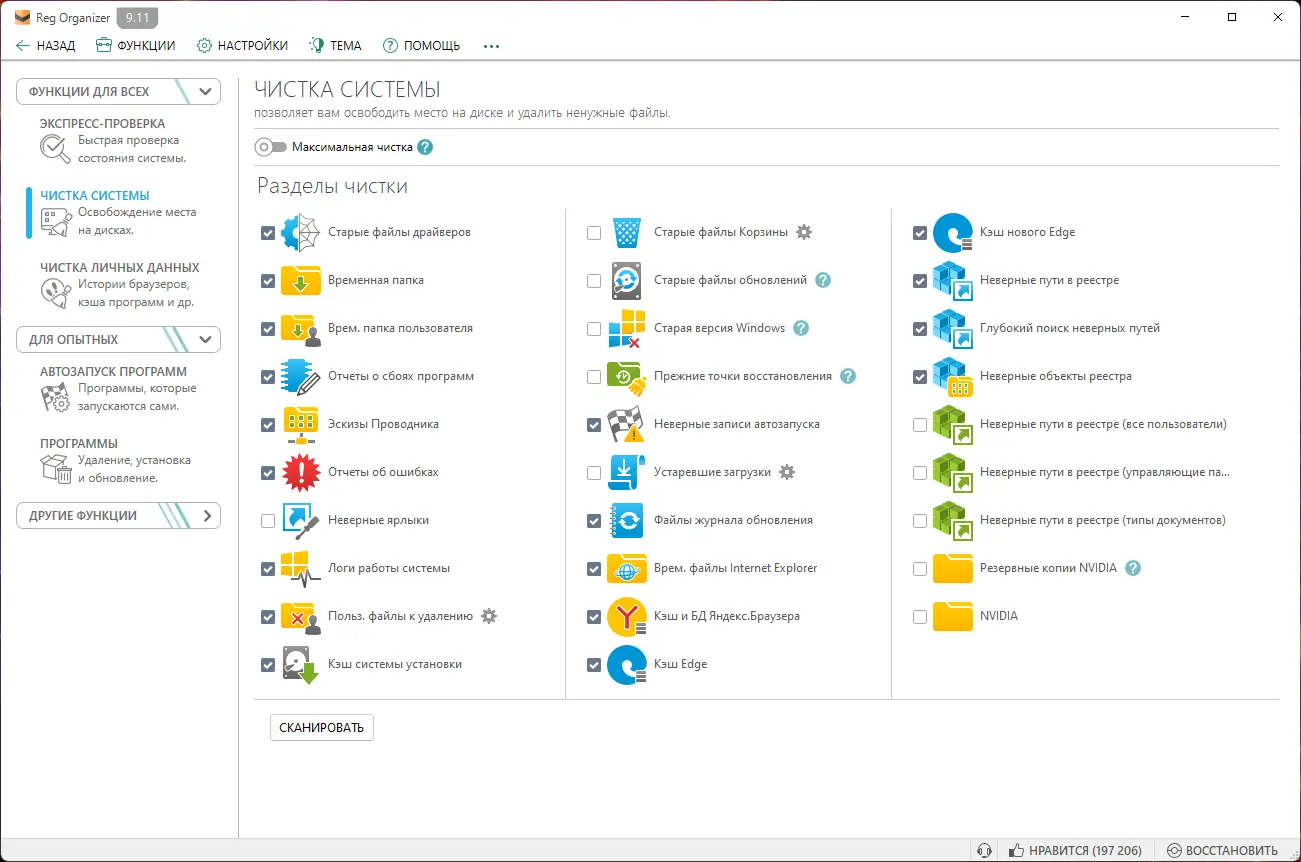Go back with НАЗАД
The width and height of the screenshot is (1301, 862).
click(46, 45)
